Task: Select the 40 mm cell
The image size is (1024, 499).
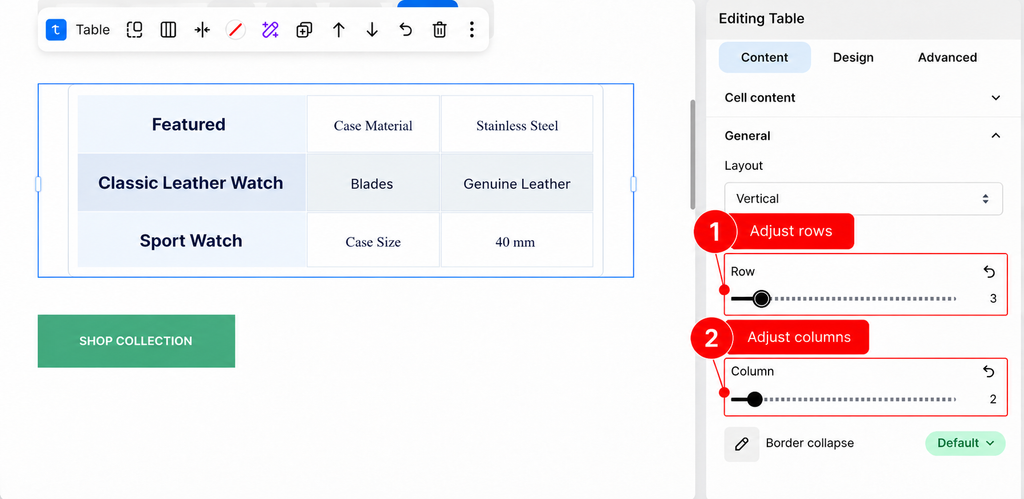Action: pos(517,240)
